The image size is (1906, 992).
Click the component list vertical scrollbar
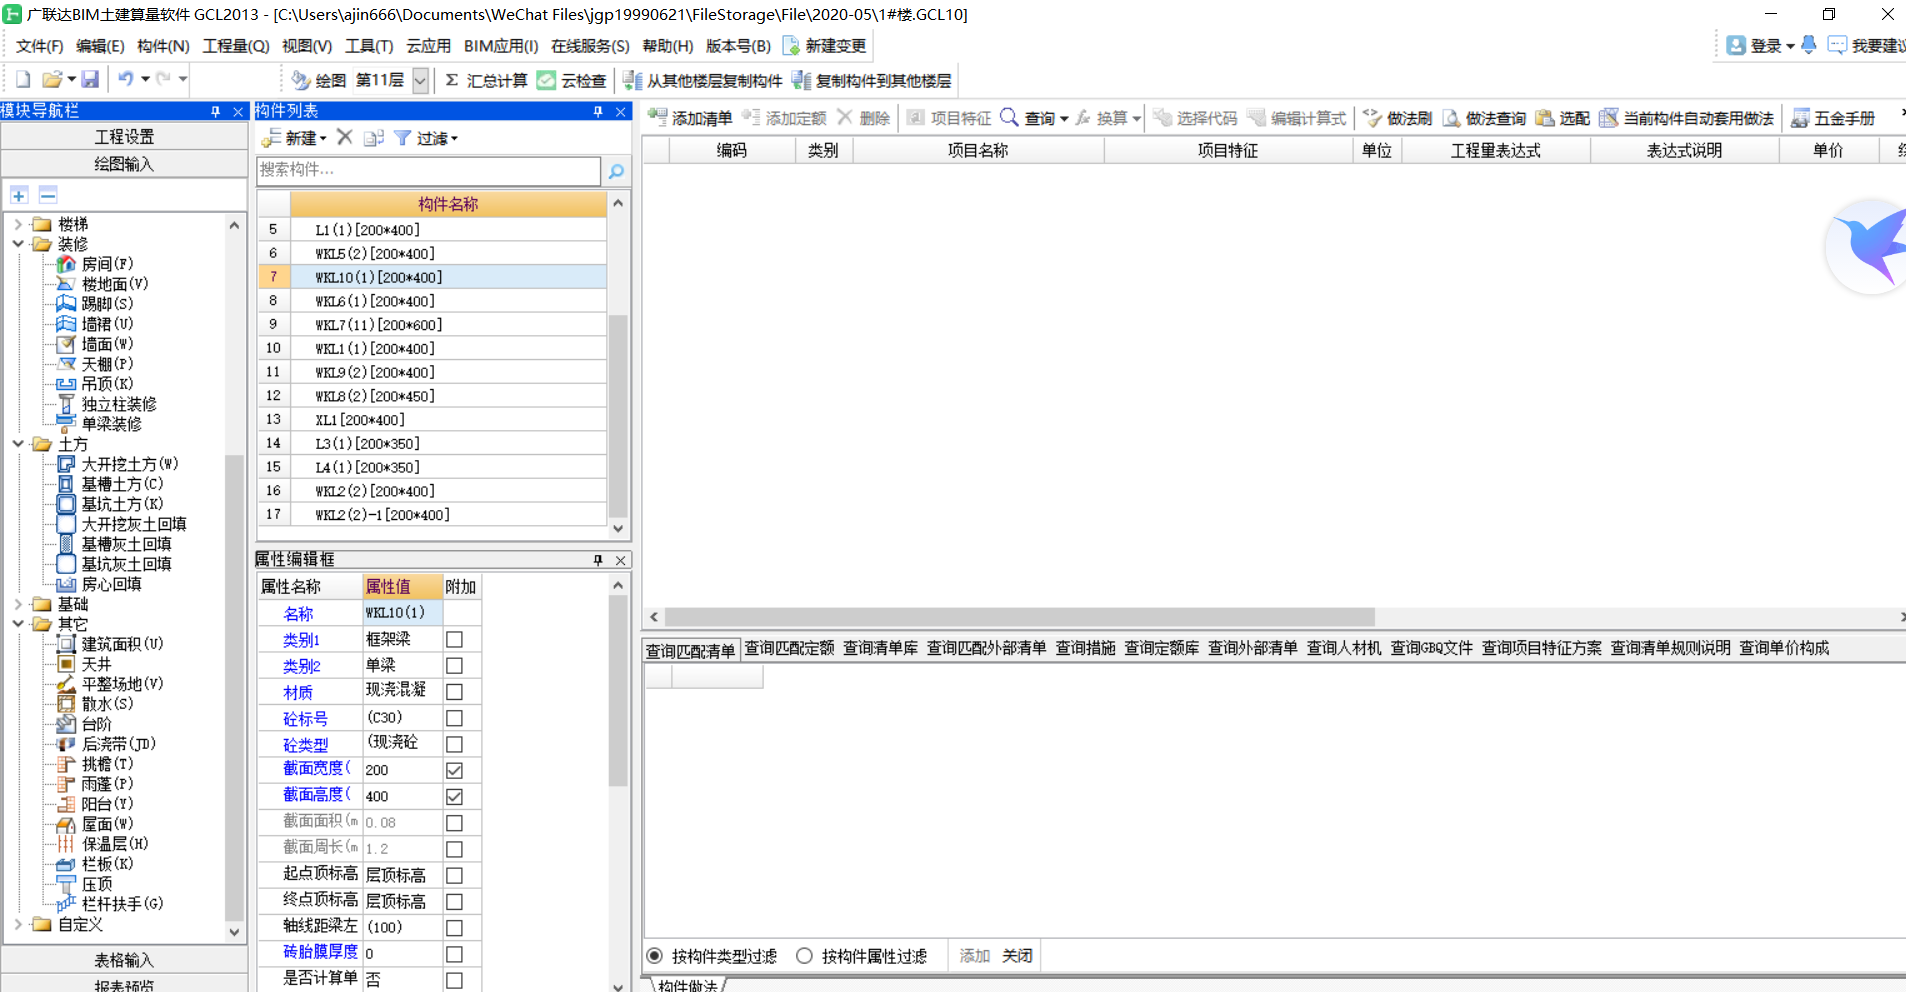(618, 415)
